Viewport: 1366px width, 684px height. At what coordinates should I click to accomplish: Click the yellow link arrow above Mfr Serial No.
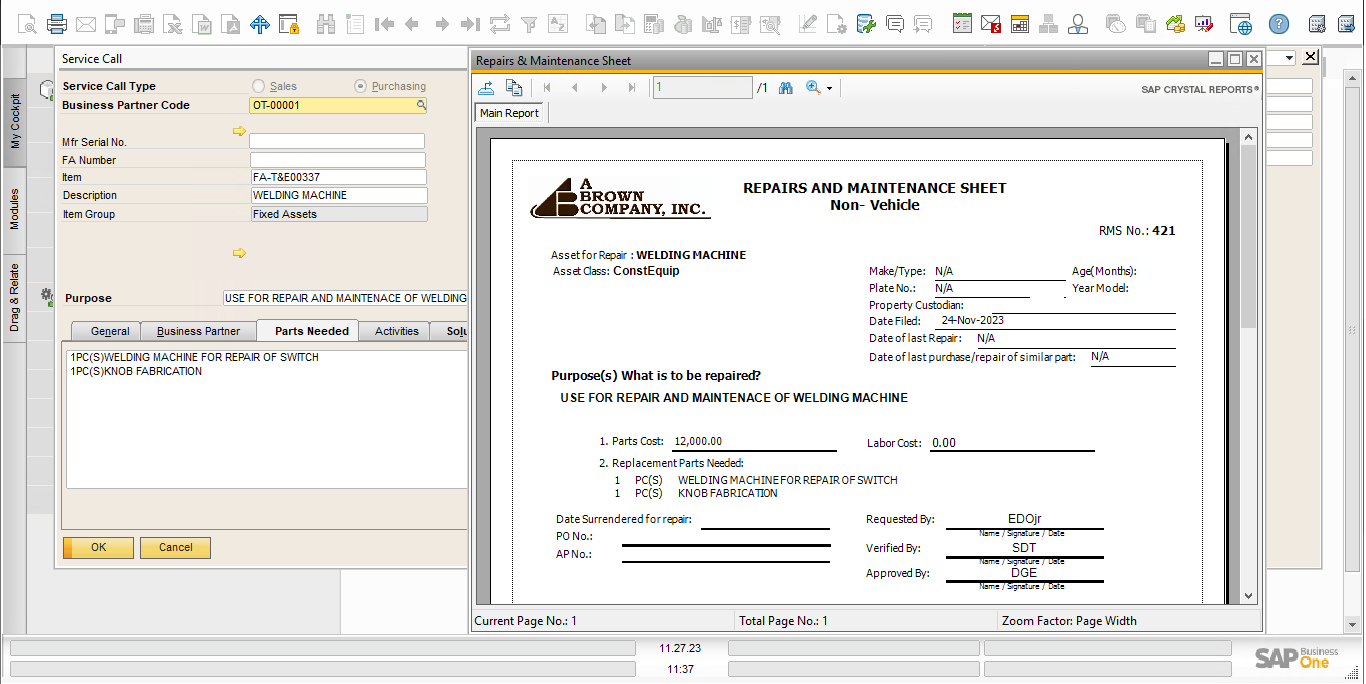[239, 130]
